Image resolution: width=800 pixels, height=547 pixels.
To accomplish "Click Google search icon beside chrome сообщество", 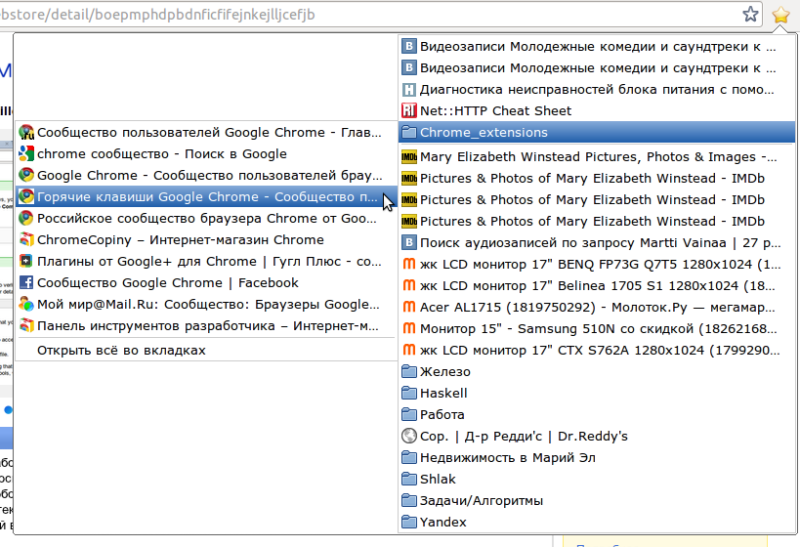I will [x=26, y=154].
